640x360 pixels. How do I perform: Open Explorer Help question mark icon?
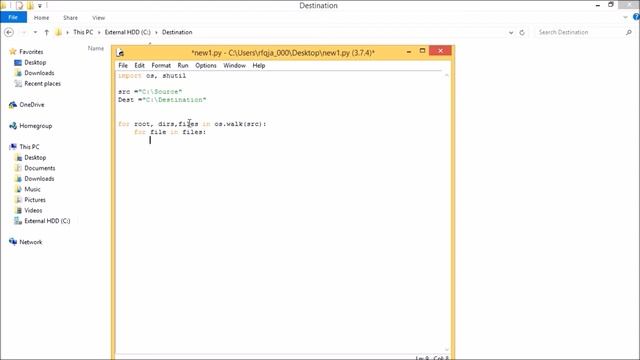pos(636,17)
